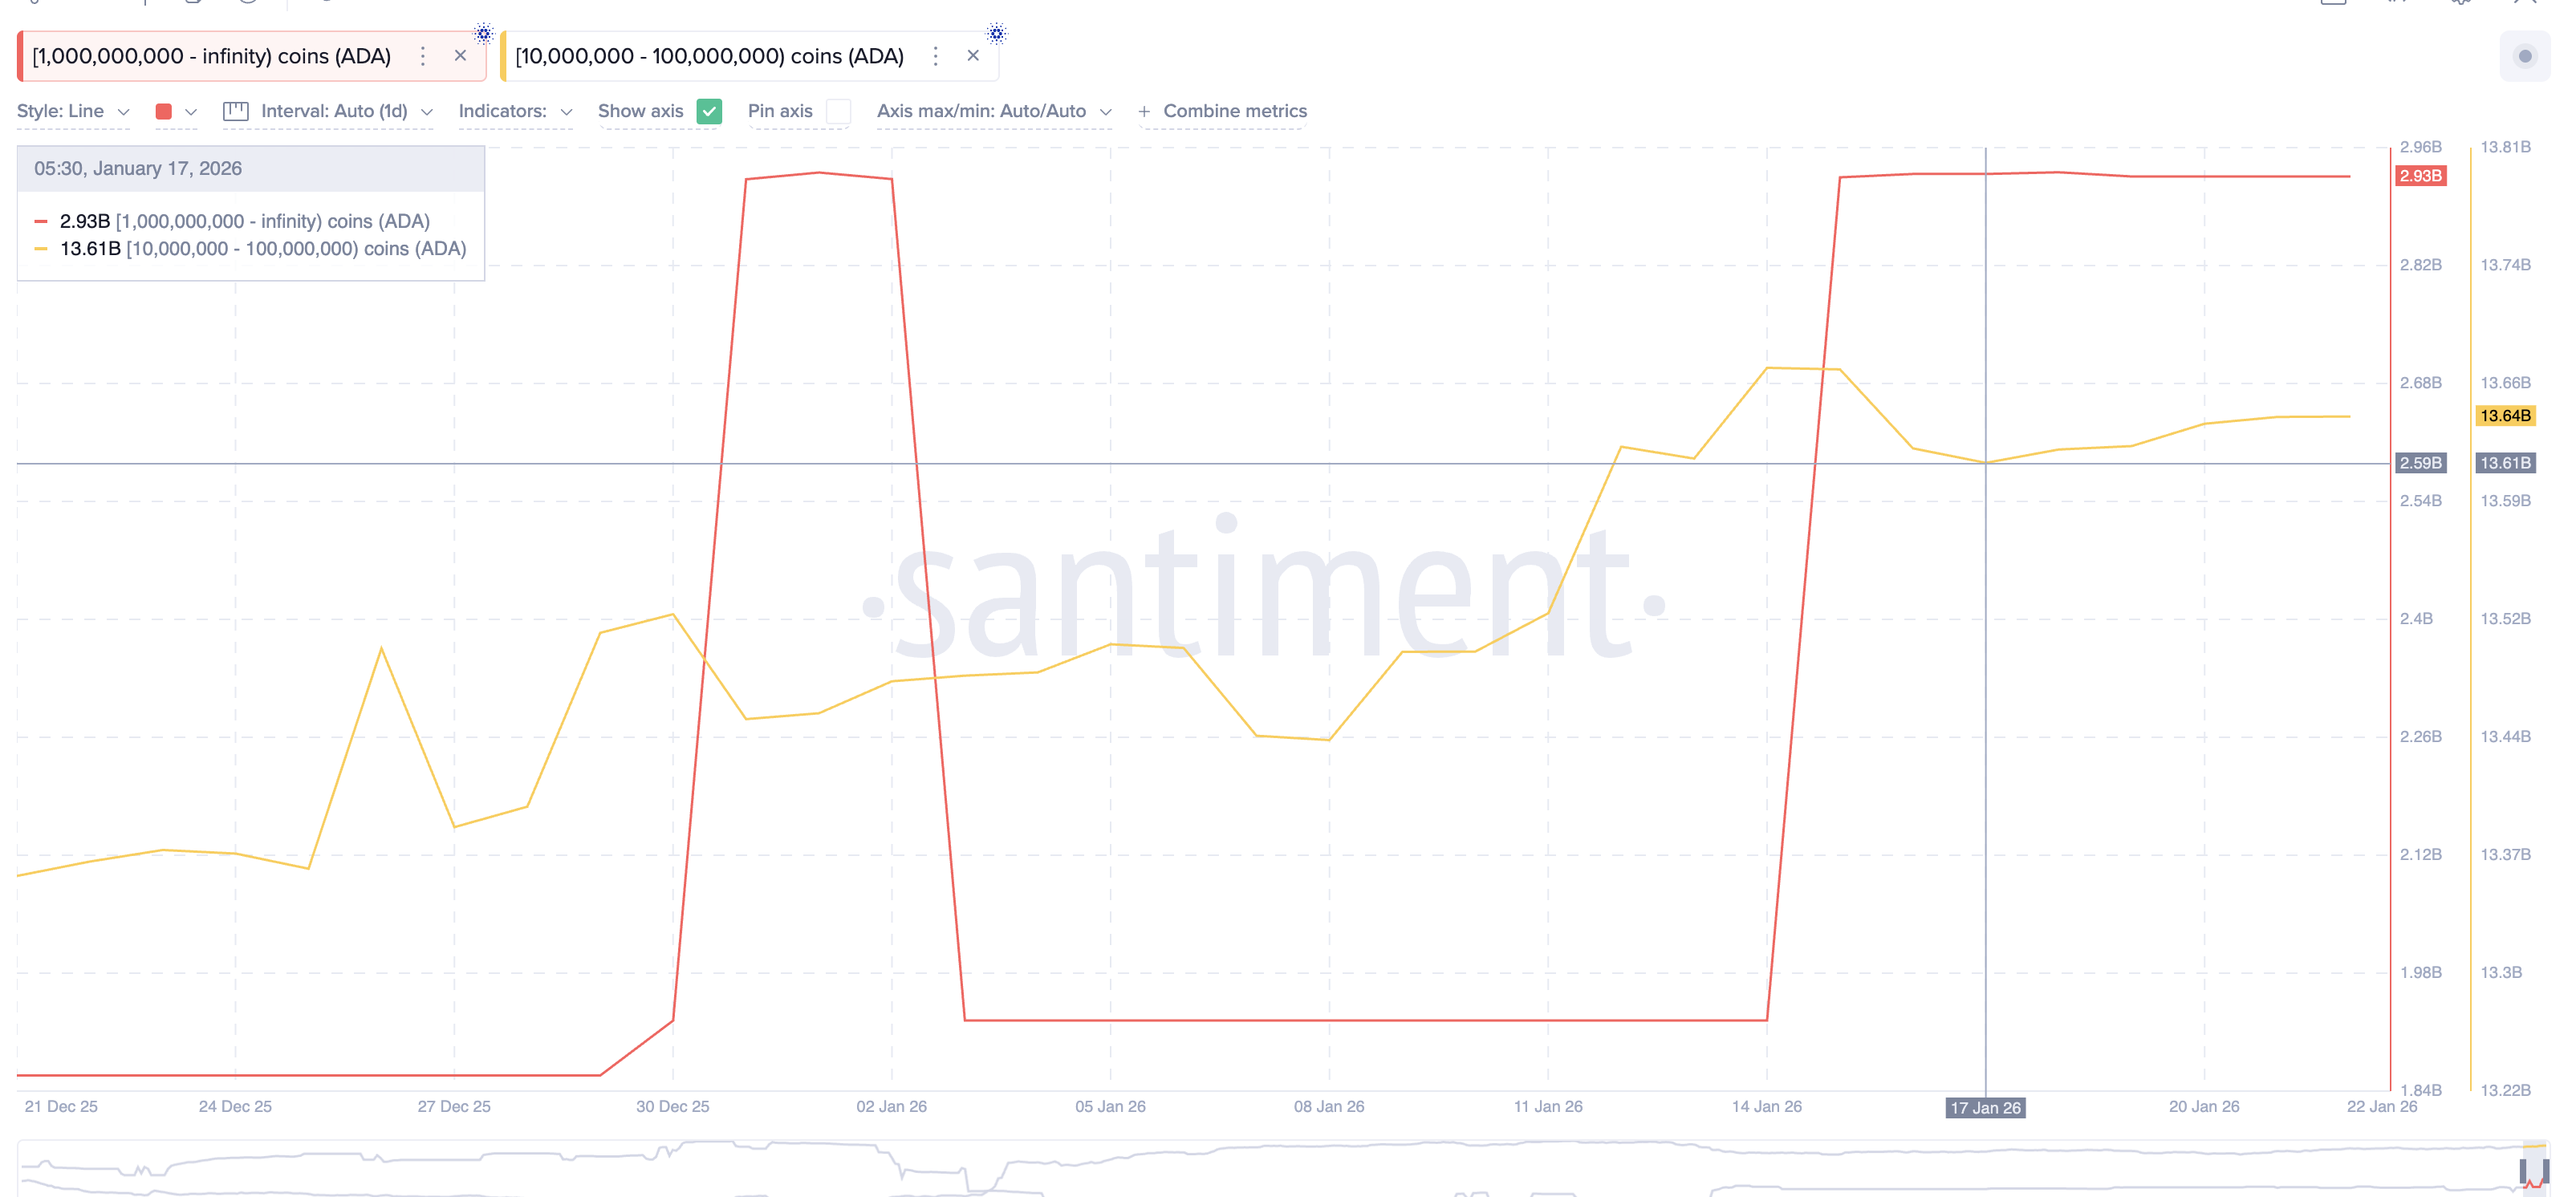
Task: Click Cardano logo on red metric tab
Action: [x=484, y=34]
